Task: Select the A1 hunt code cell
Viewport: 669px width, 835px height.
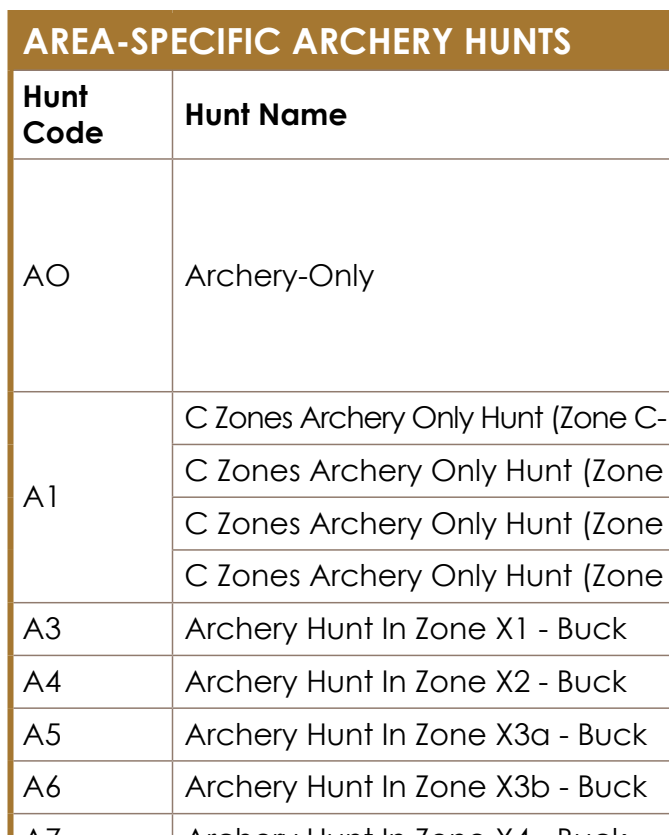Action: [93, 497]
